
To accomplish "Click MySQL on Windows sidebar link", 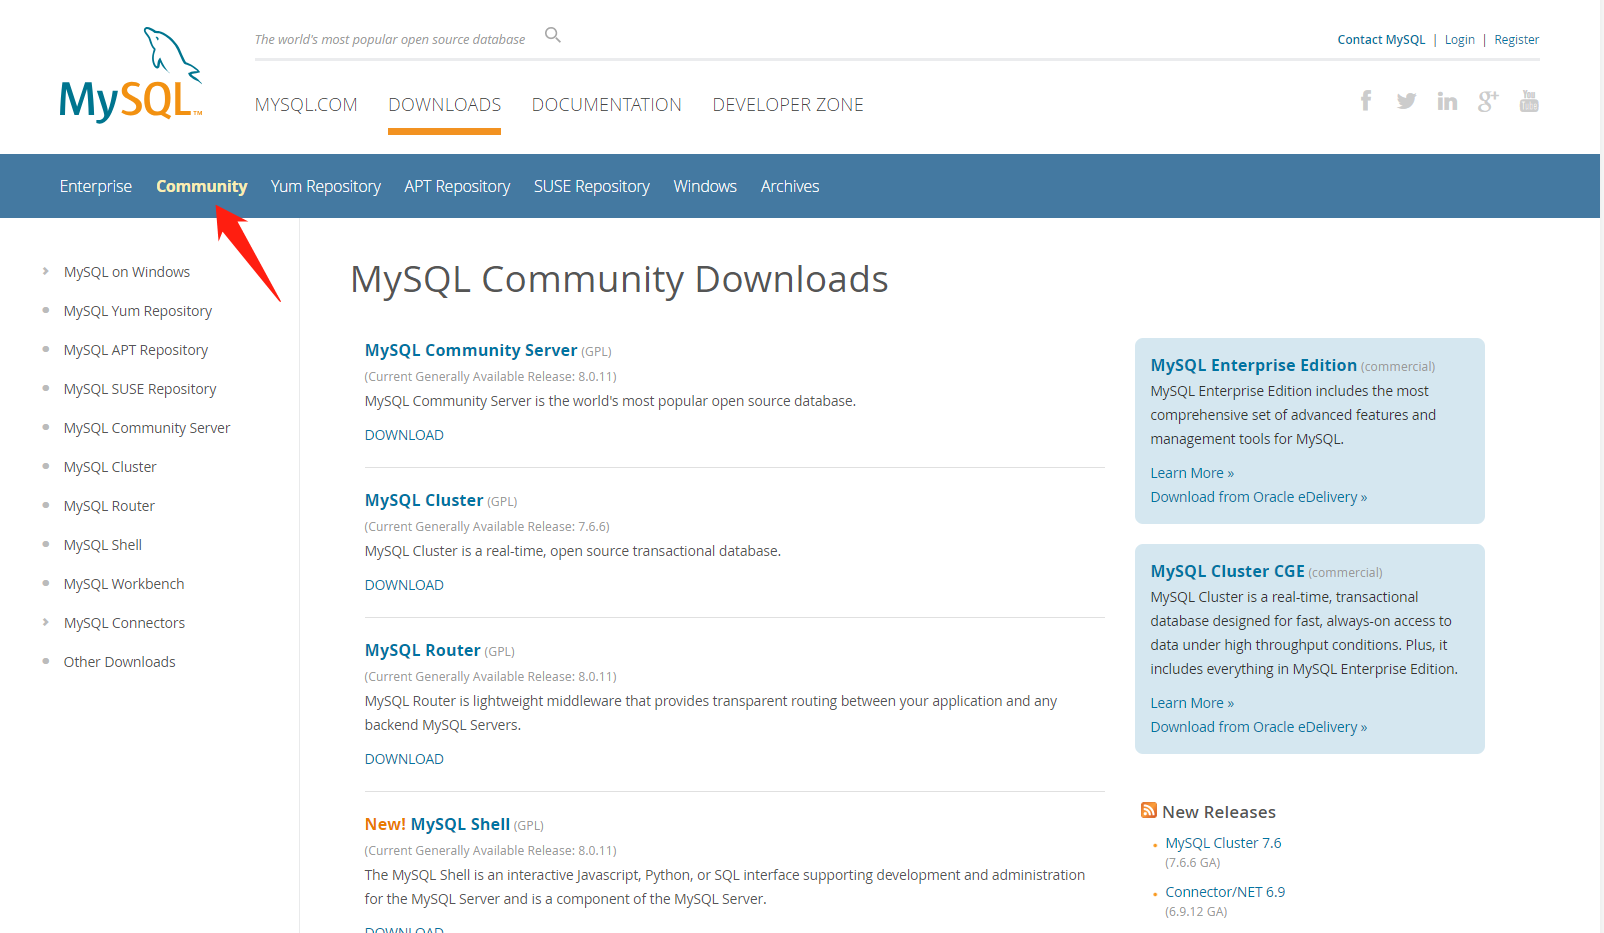I will (127, 272).
